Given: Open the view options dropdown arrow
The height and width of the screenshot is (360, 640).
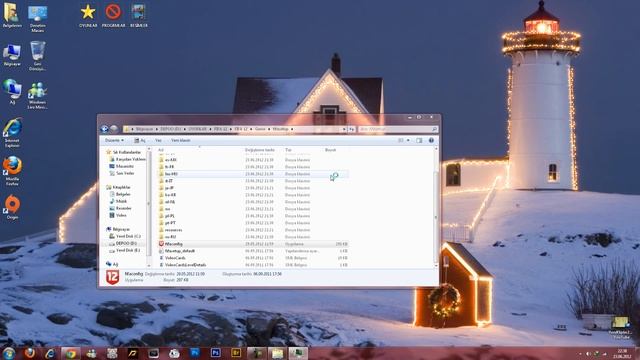Looking at the screenshot, I should 408,140.
